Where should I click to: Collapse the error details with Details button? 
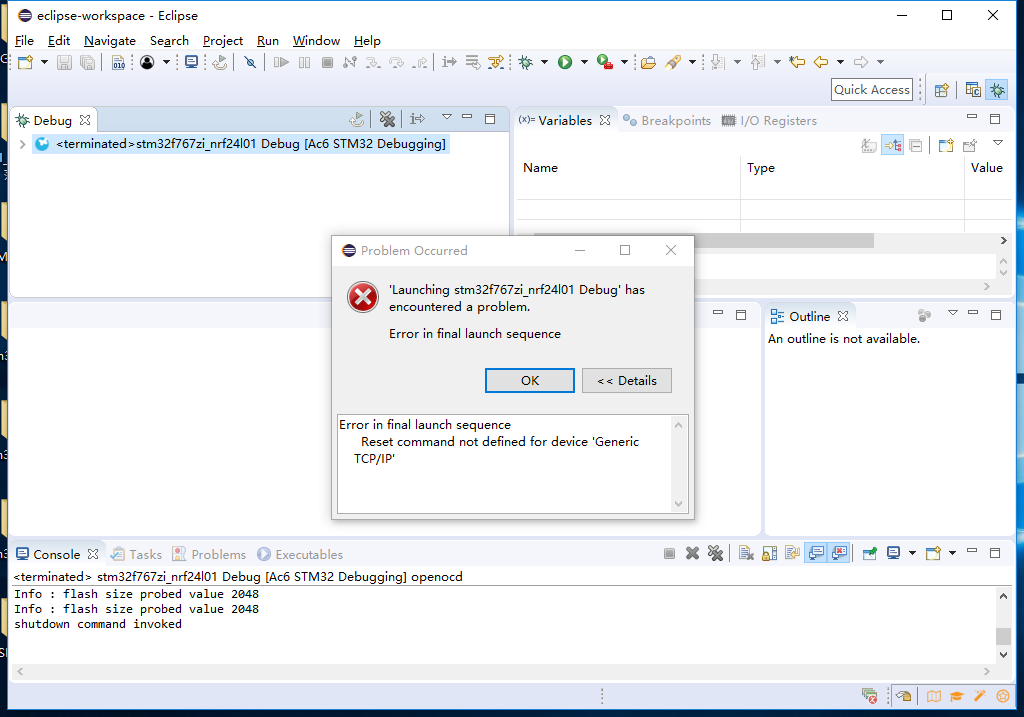point(626,380)
